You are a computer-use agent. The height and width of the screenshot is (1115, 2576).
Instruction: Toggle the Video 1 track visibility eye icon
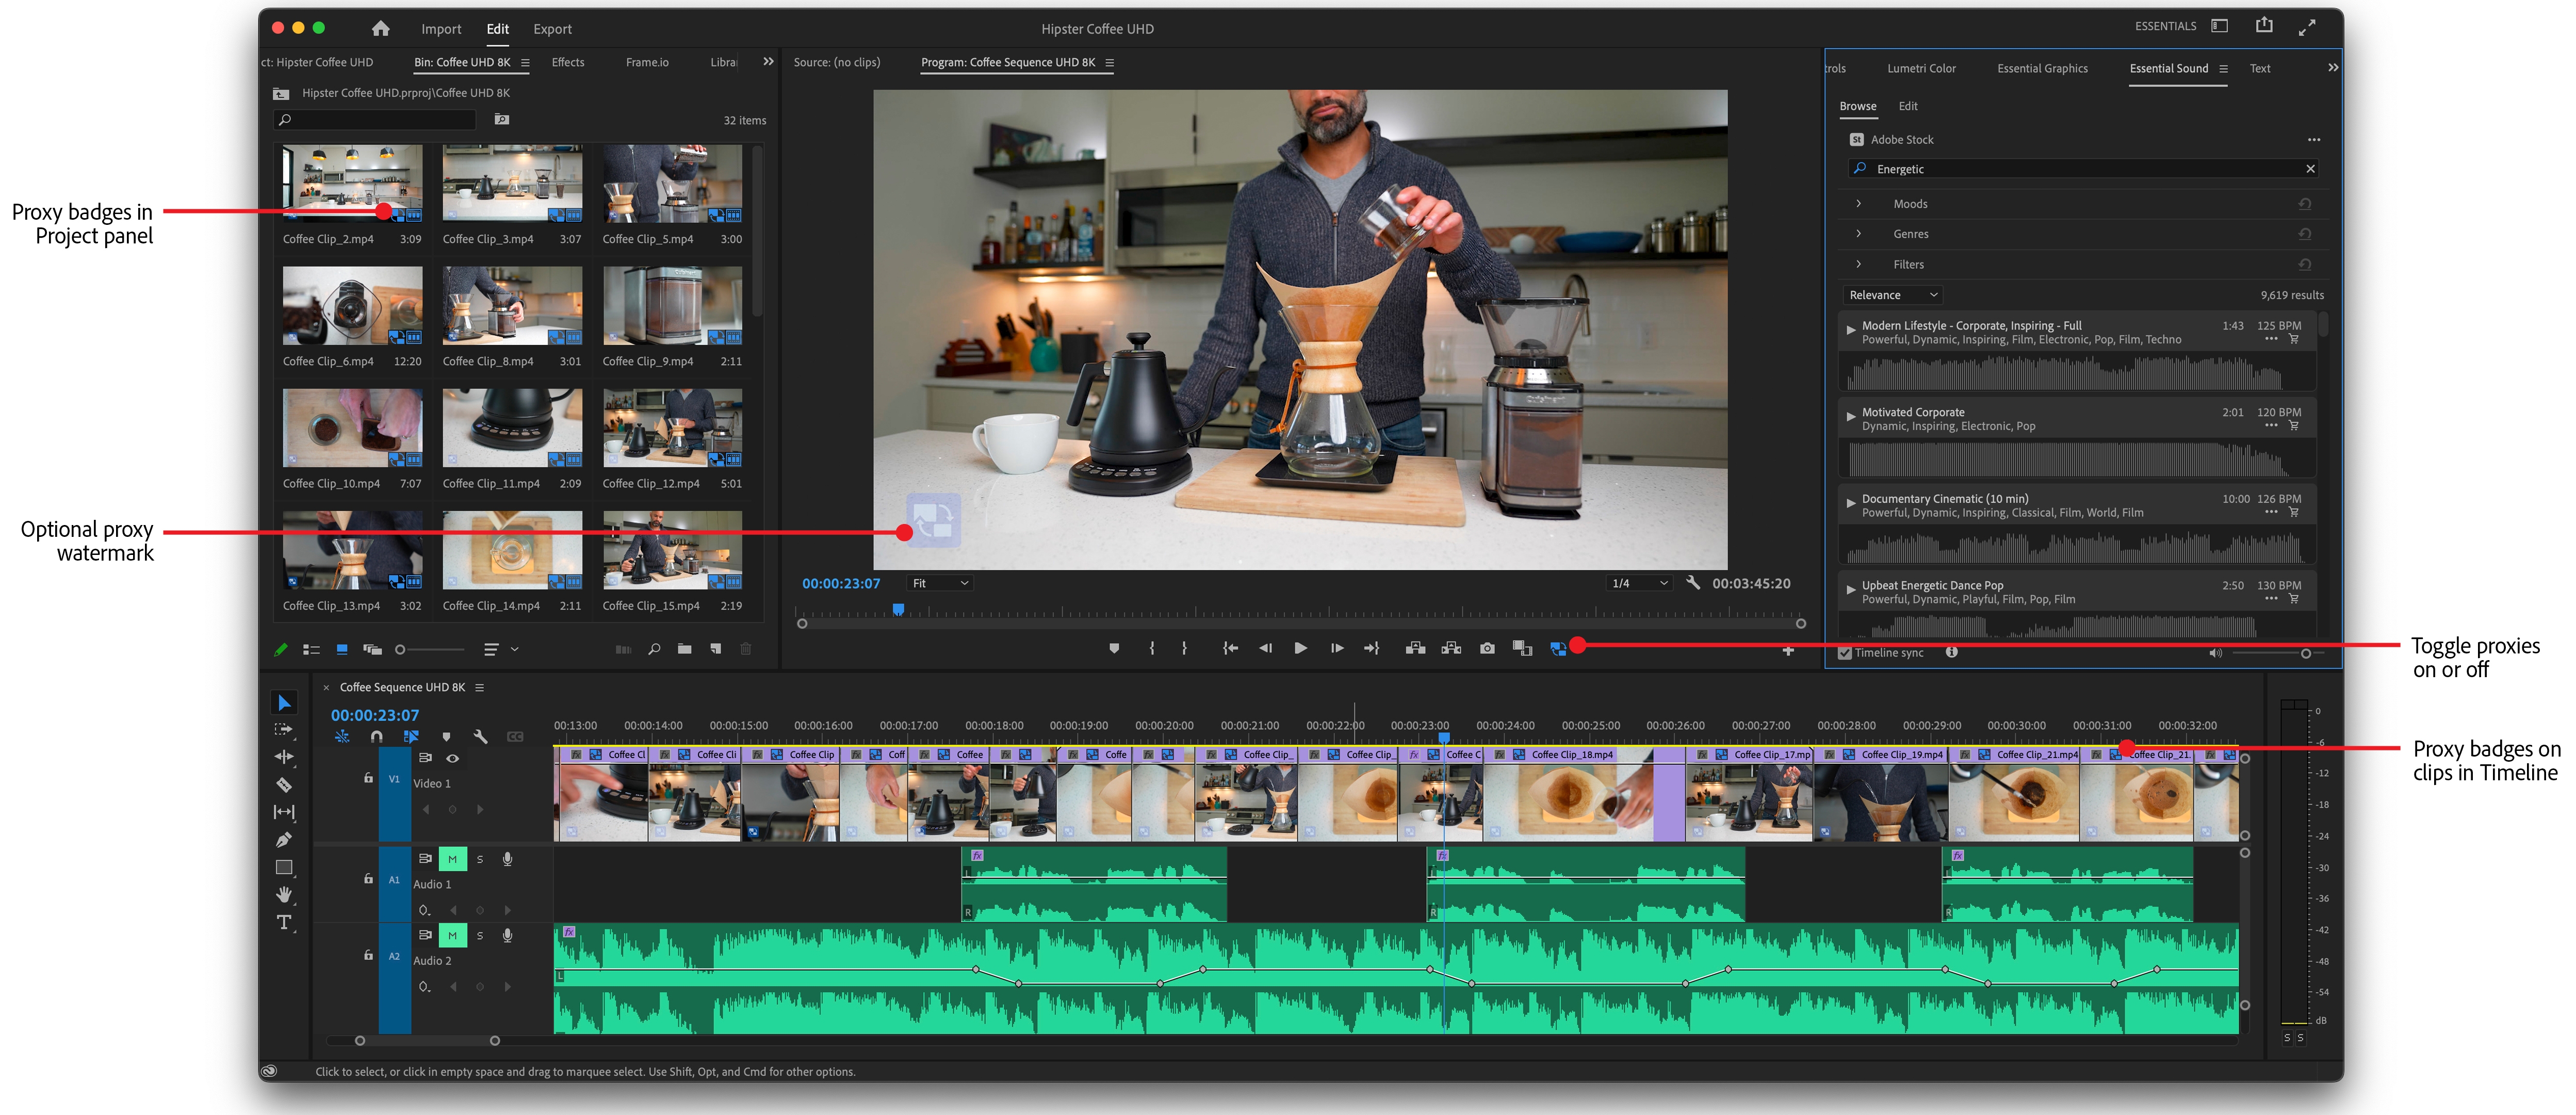click(x=453, y=759)
